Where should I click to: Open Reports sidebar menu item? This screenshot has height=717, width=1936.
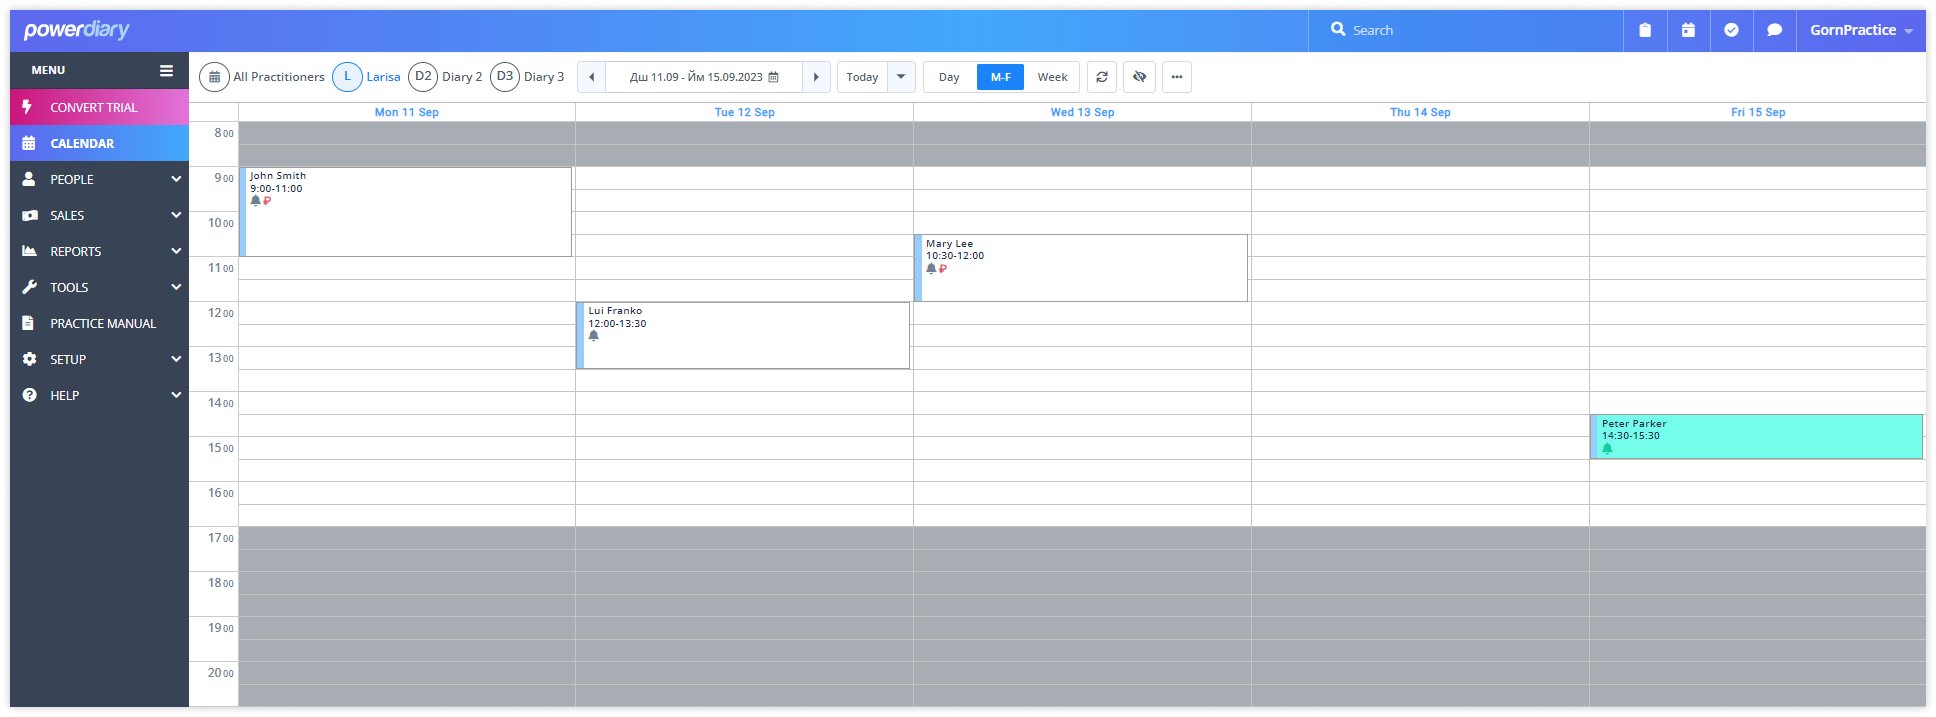point(99,251)
